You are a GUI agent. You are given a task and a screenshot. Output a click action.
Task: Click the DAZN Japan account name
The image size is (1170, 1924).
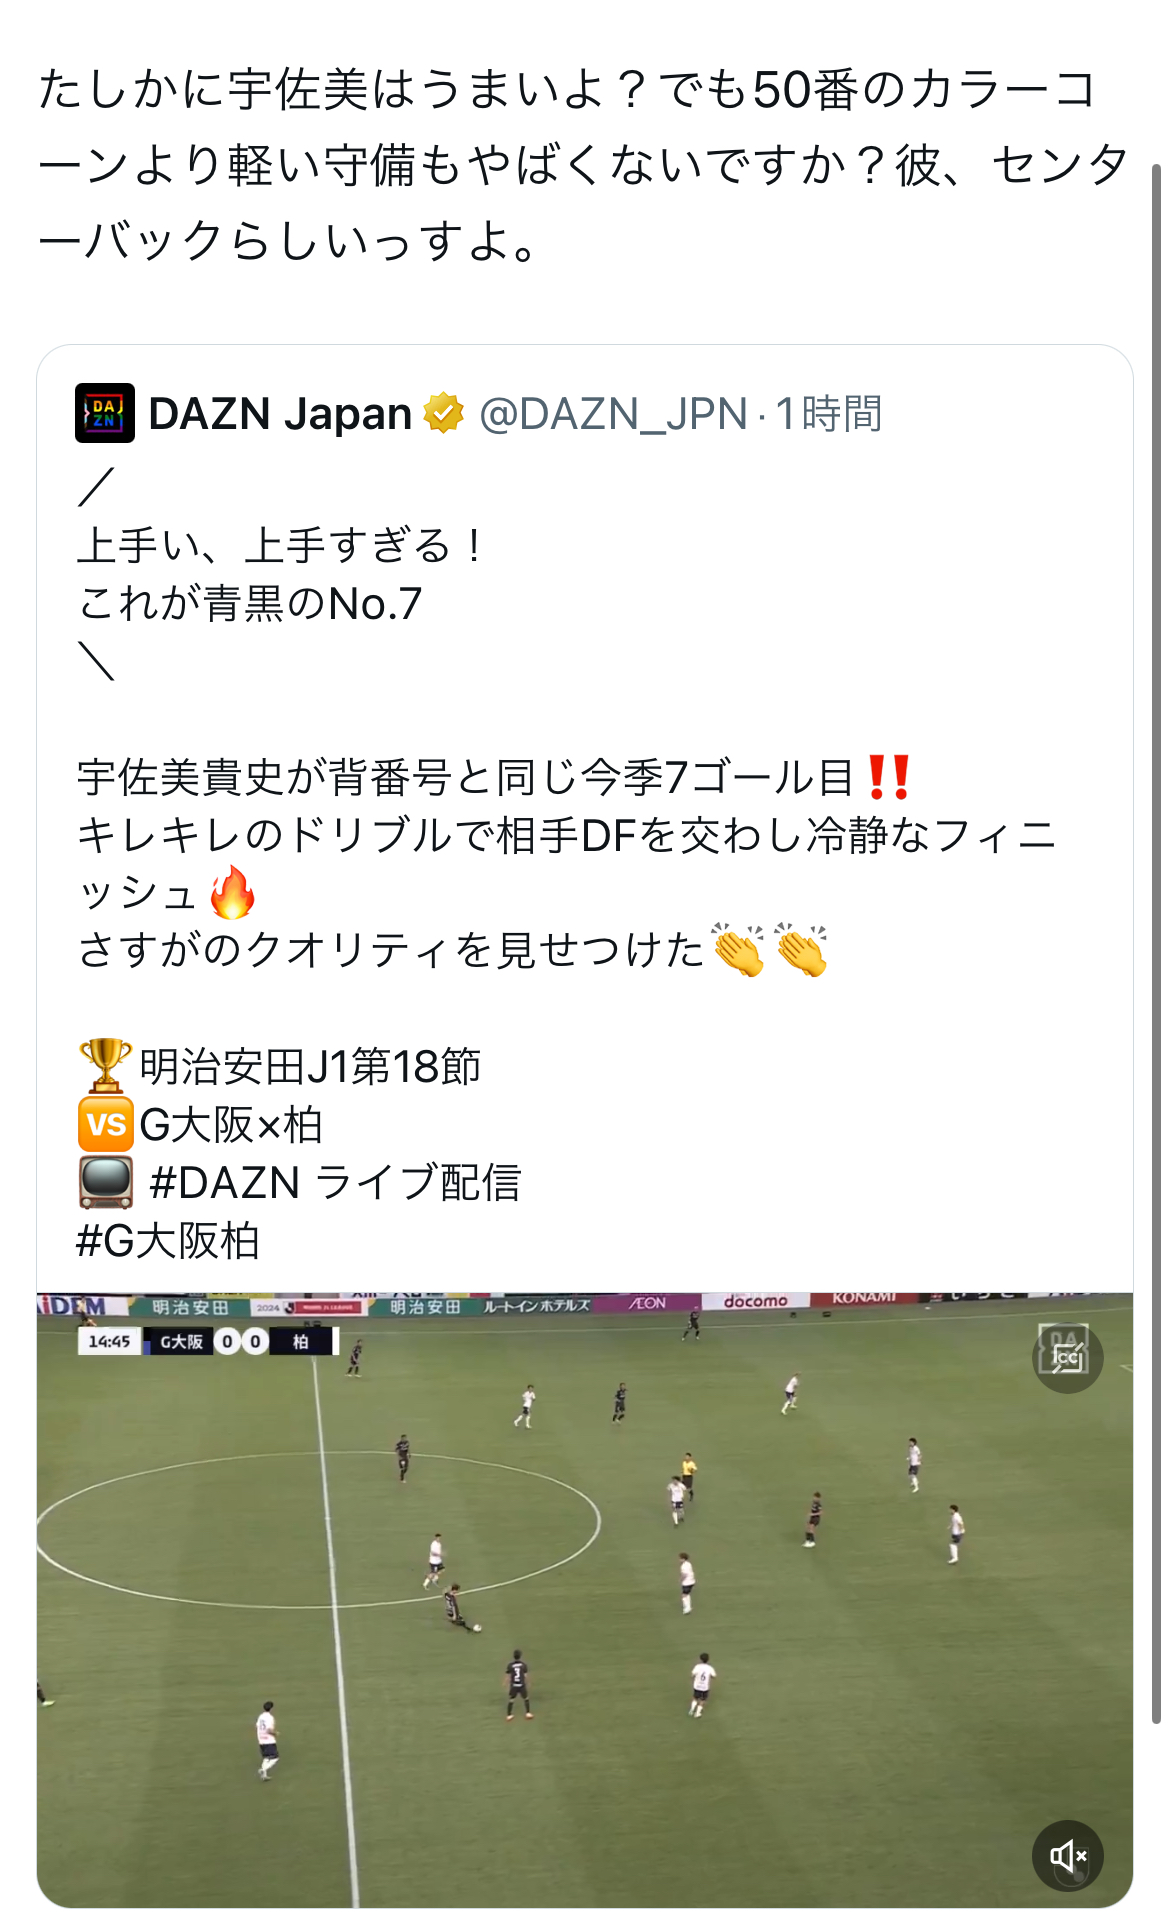click(280, 414)
